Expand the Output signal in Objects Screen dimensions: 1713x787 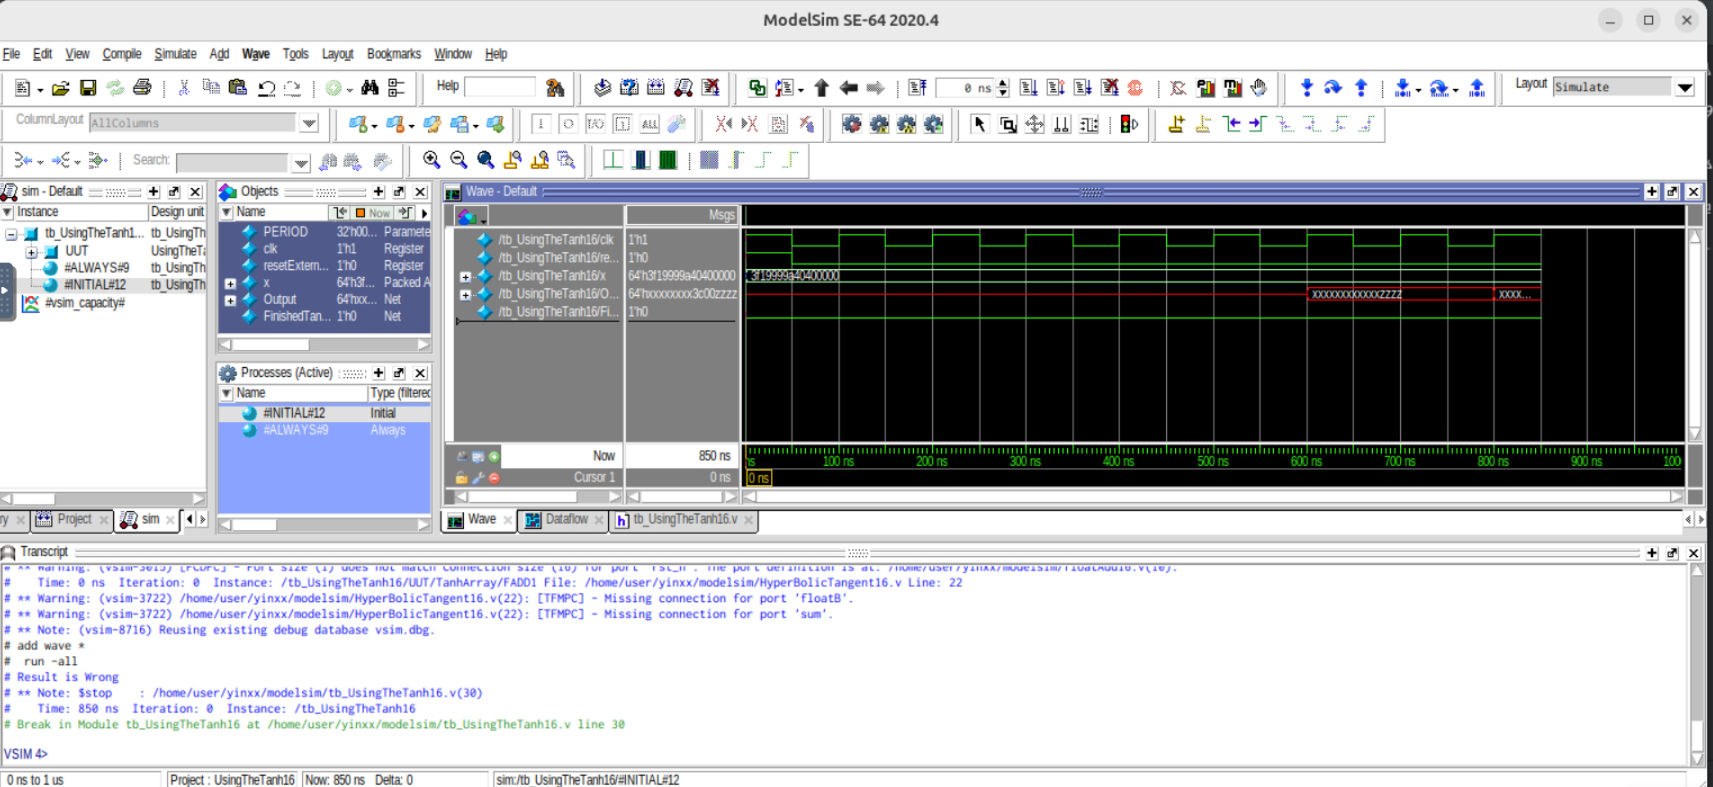pyautogui.click(x=230, y=300)
